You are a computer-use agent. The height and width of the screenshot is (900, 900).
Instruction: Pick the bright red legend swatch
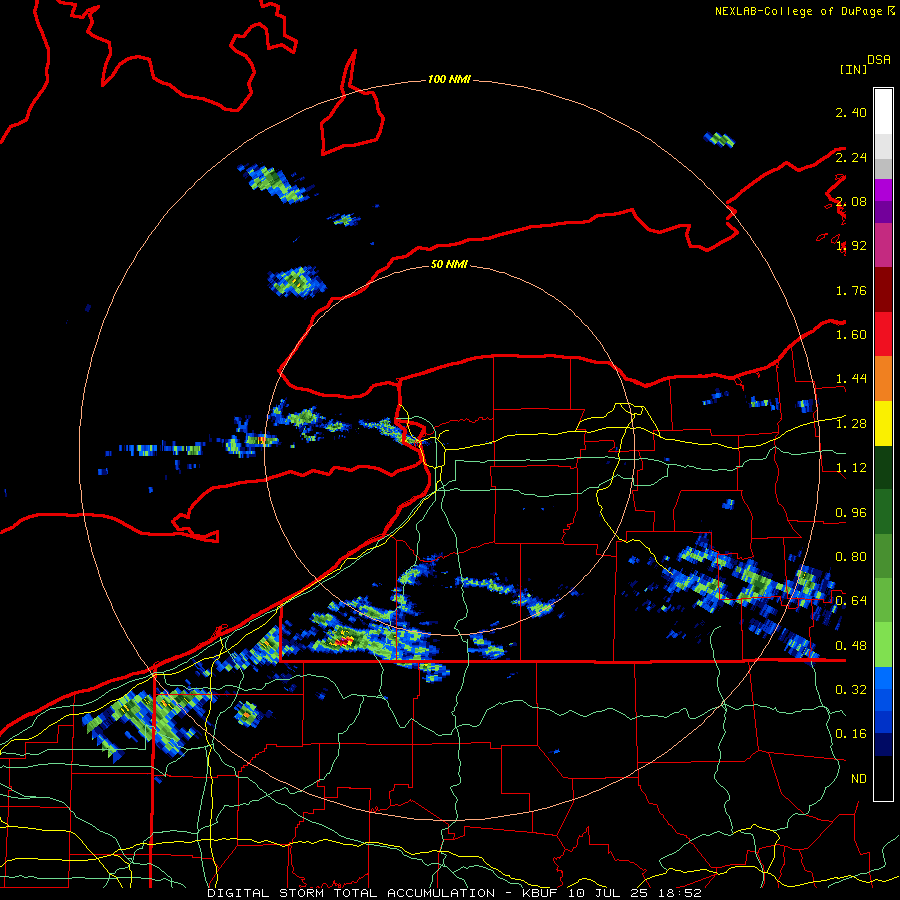pos(883,334)
